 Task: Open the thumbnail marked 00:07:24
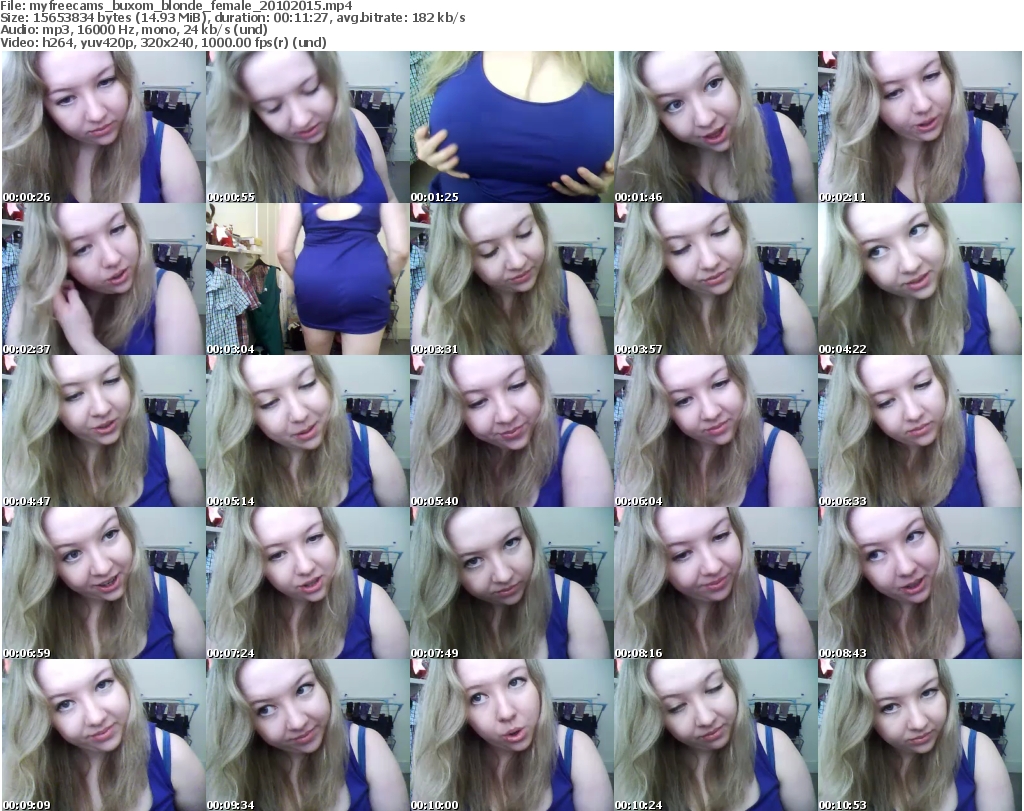tap(308, 583)
